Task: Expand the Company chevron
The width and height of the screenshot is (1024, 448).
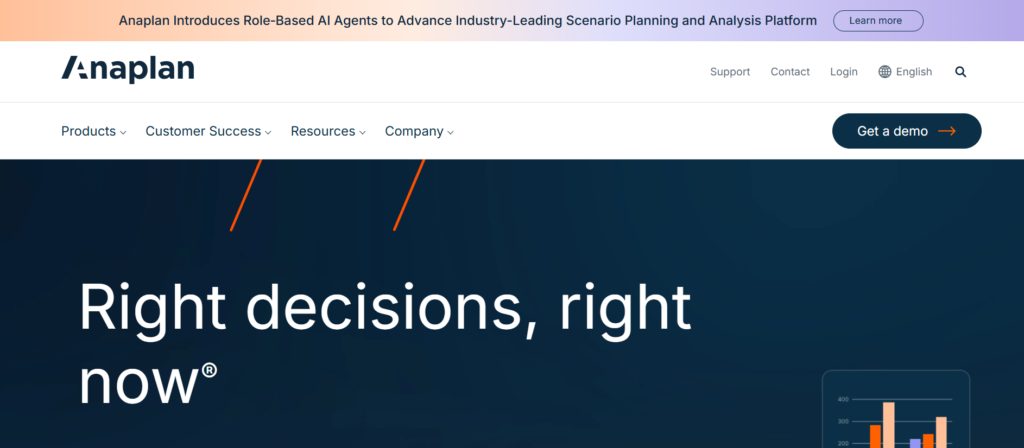Action: pos(451,132)
